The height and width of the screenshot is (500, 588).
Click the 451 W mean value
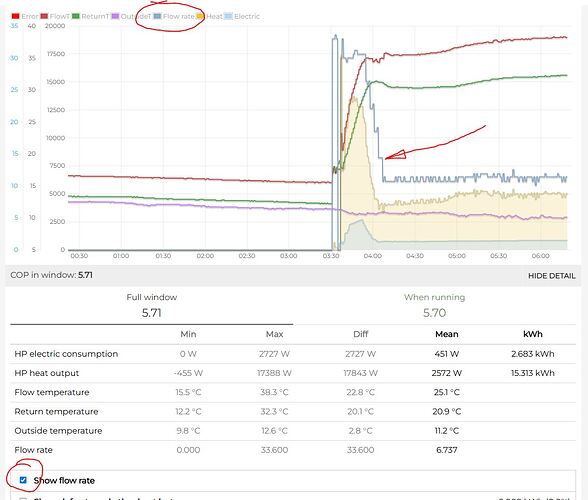tap(447, 354)
